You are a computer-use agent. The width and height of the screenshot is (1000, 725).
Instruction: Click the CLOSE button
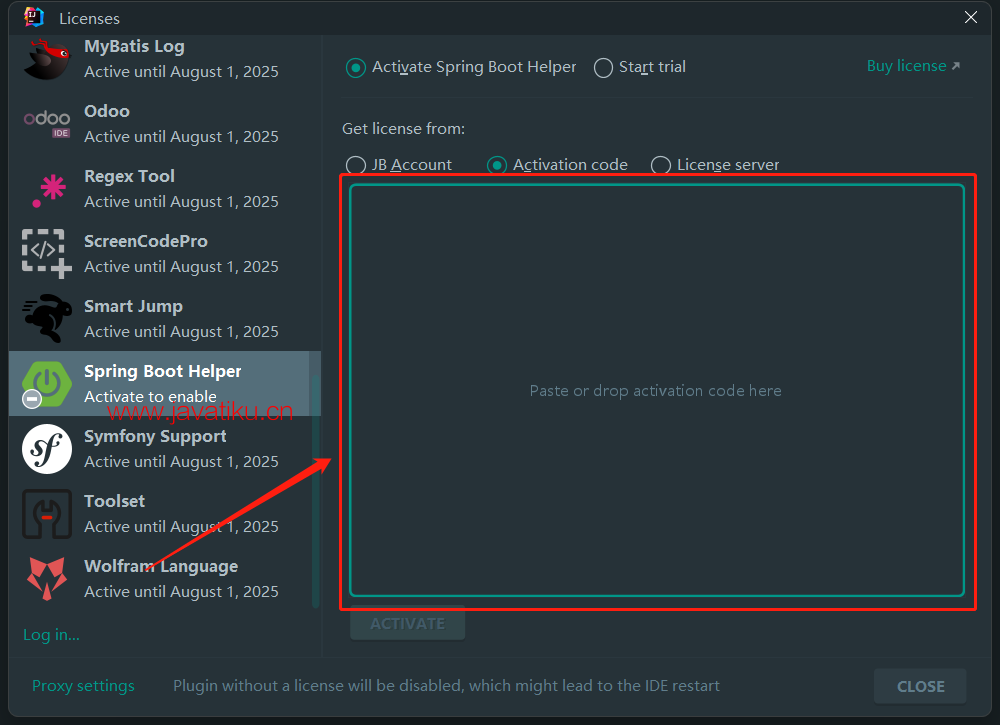(920, 686)
